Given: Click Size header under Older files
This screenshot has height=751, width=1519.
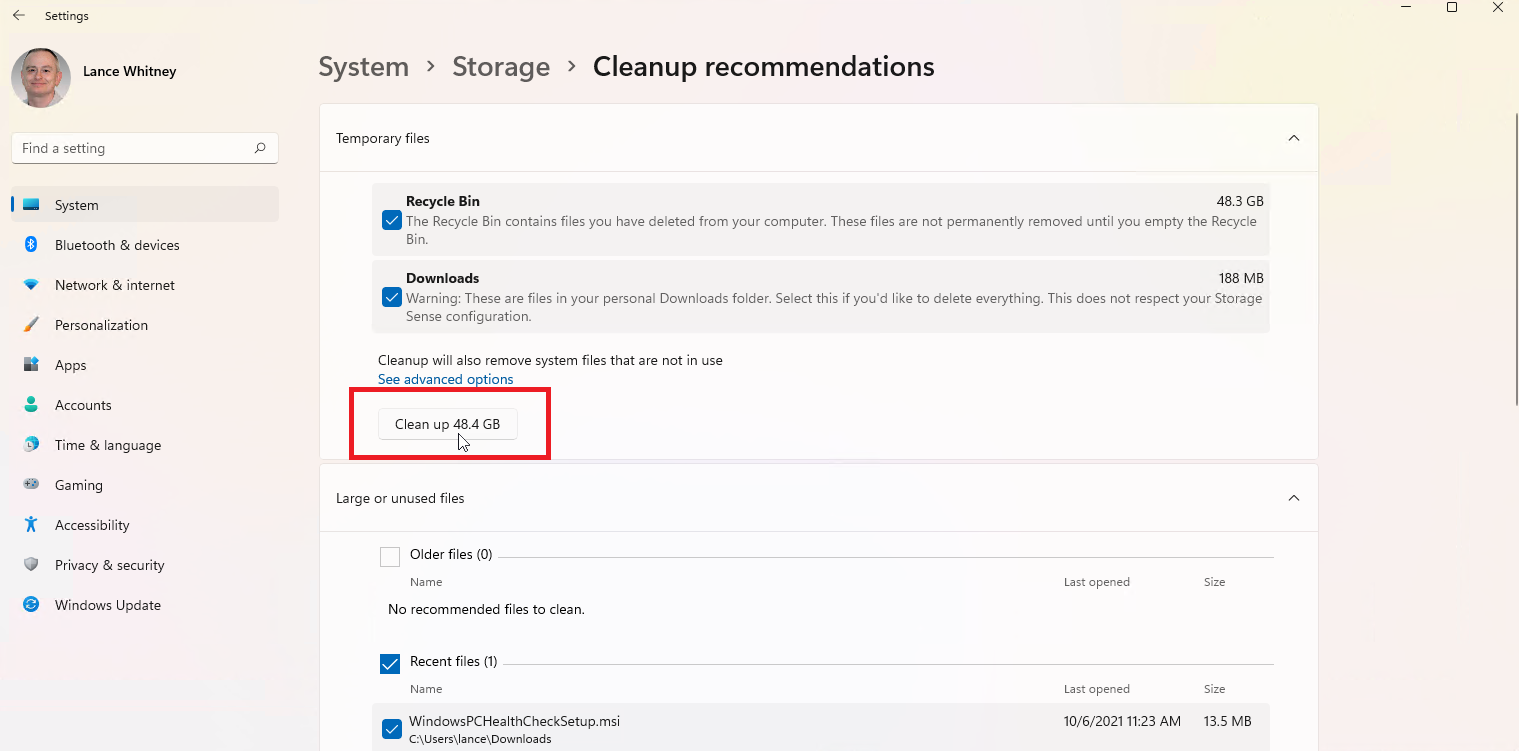Looking at the screenshot, I should [x=1214, y=582].
